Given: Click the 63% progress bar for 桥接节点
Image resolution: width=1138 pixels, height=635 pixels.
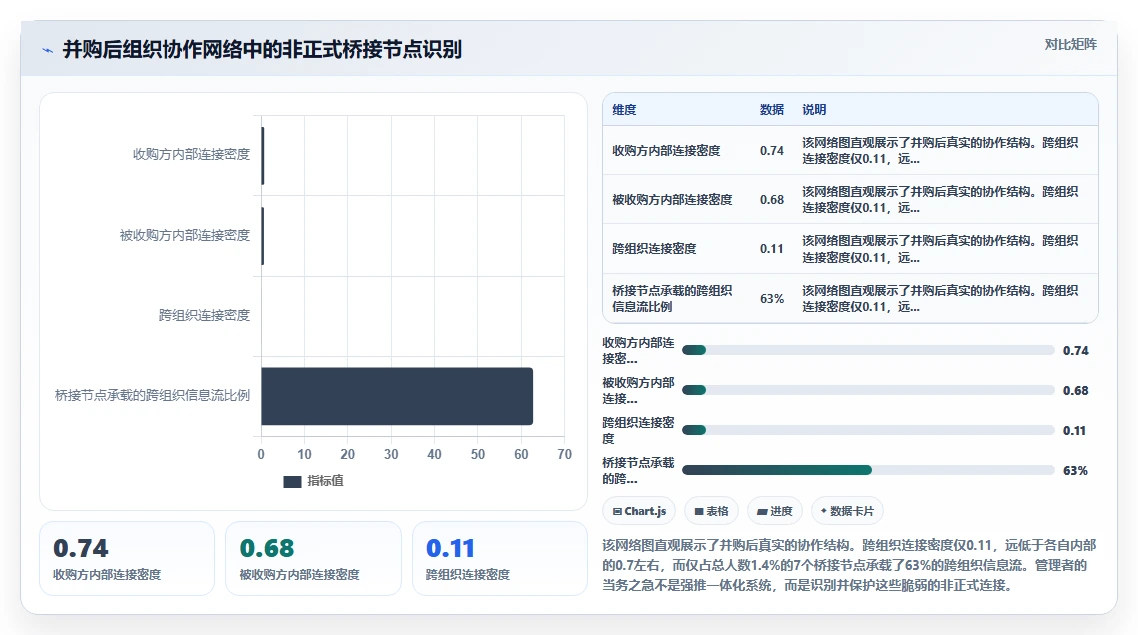Looking at the screenshot, I should click(x=868, y=470).
